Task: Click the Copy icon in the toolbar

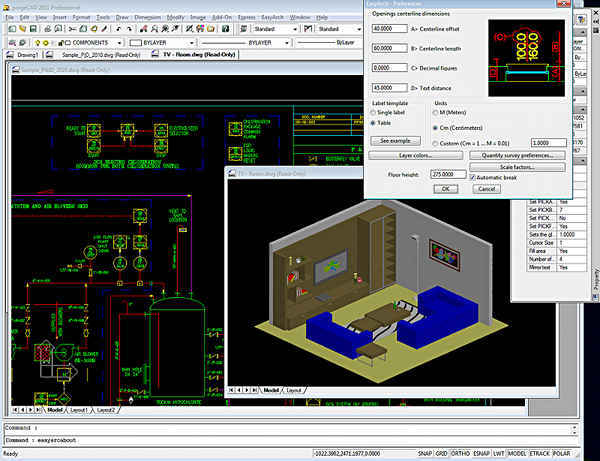Action: 83,29
